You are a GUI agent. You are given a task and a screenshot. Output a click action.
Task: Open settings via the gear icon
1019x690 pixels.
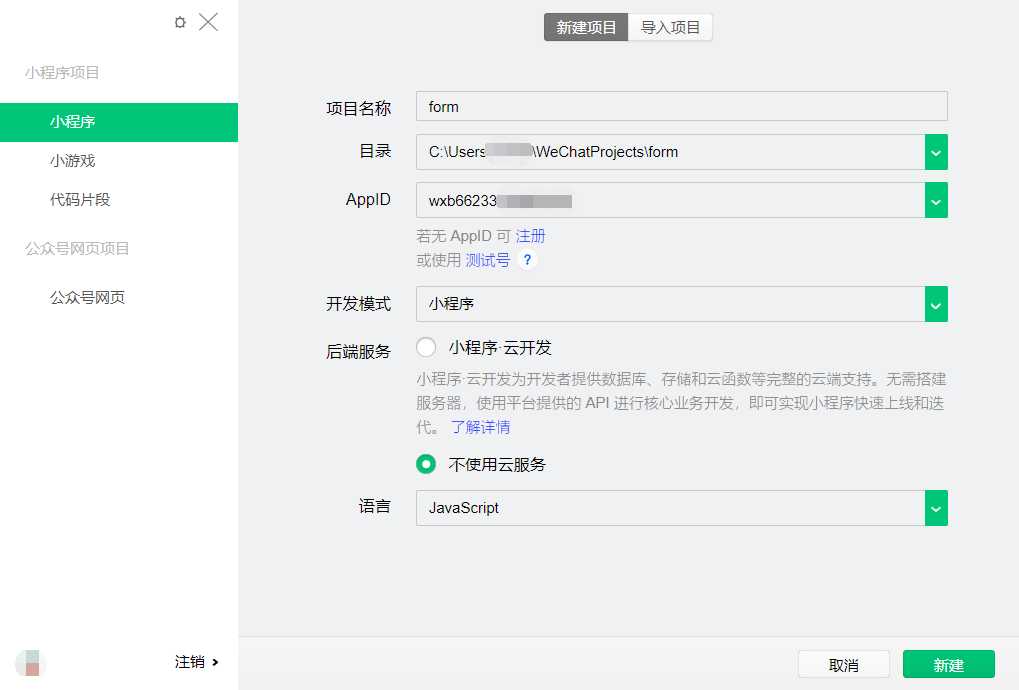point(180,23)
